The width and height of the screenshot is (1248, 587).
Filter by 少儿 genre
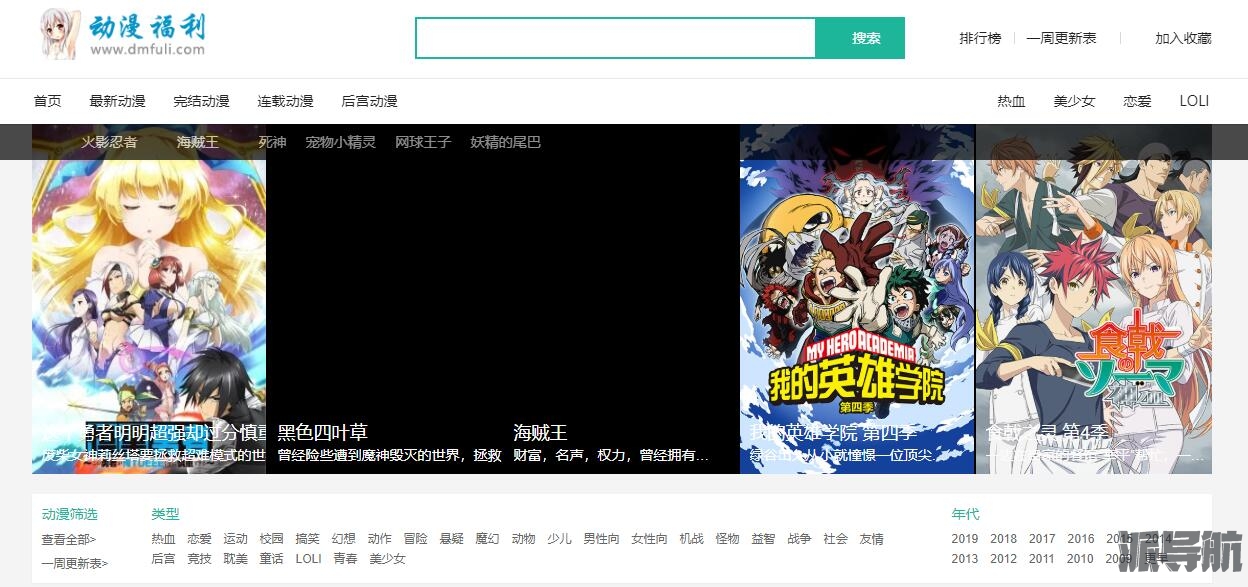pos(559,539)
